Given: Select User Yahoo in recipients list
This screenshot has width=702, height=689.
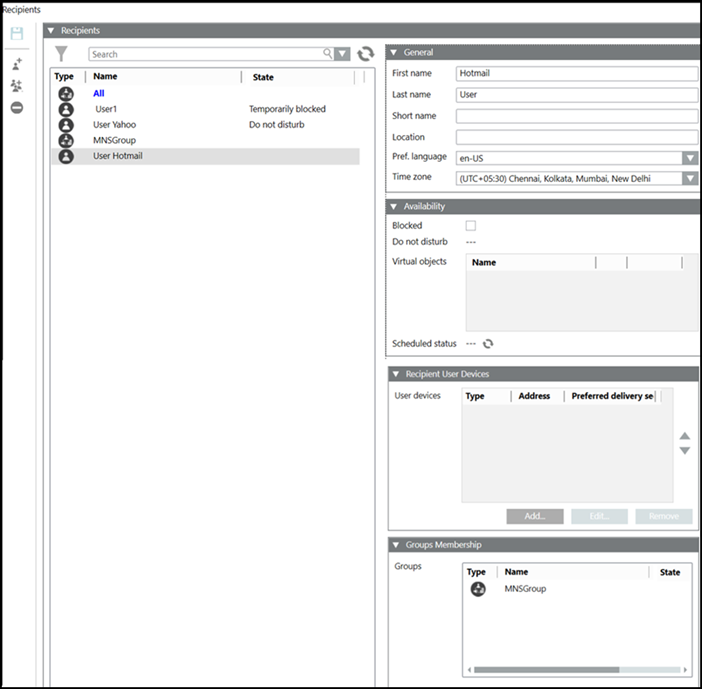Looking at the screenshot, I should [x=114, y=125].
